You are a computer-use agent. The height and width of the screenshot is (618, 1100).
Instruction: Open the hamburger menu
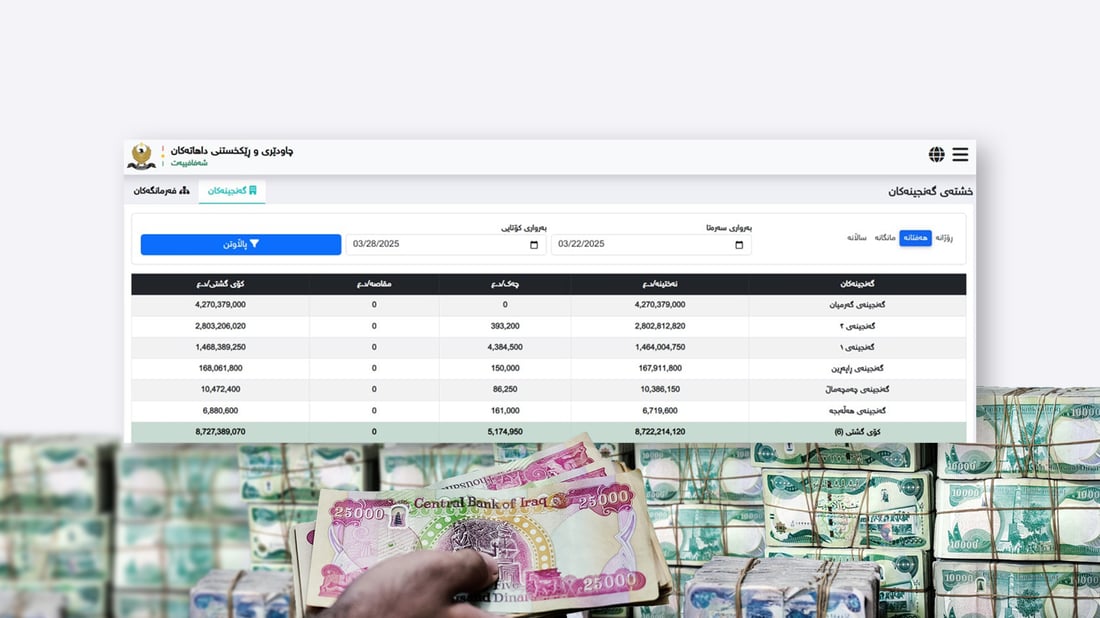click(960, 155)
